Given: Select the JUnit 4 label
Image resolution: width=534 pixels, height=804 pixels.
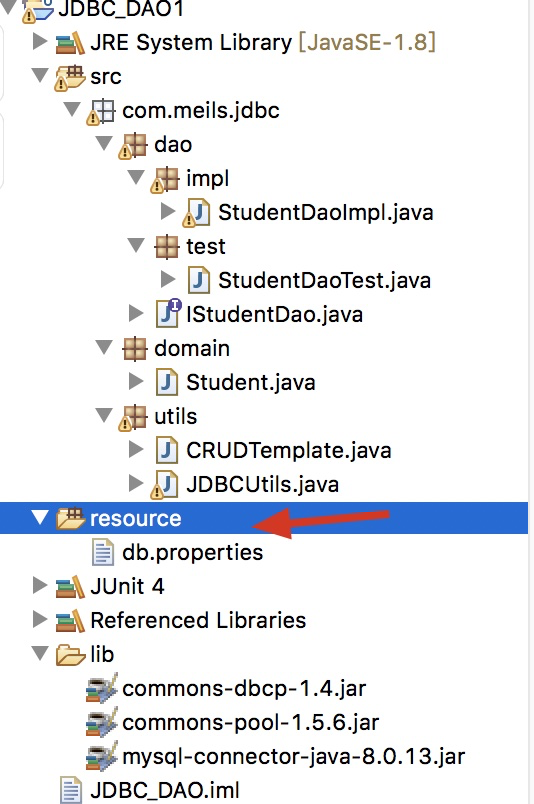Looking at the screenshot, I should 127,587.
